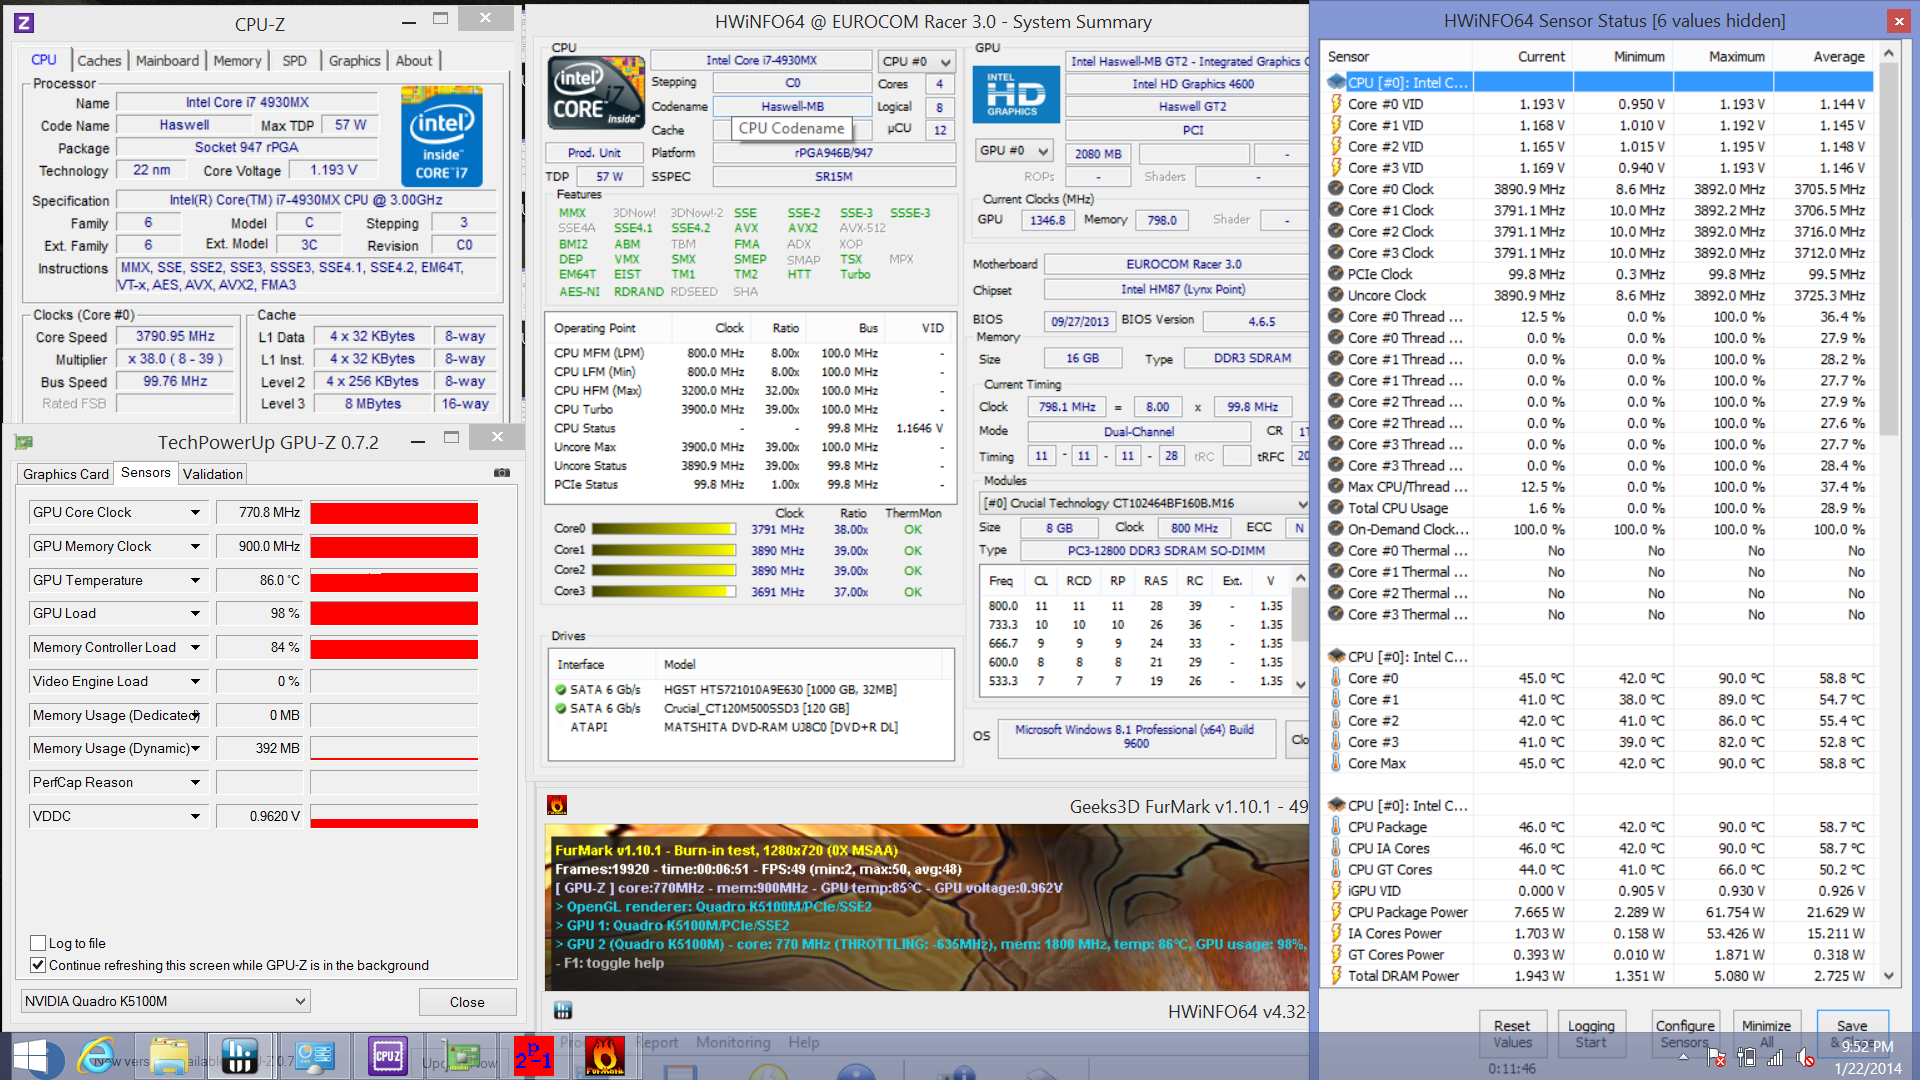Click the Core #0 VID lightning icon

click(x=1336, y=103)
